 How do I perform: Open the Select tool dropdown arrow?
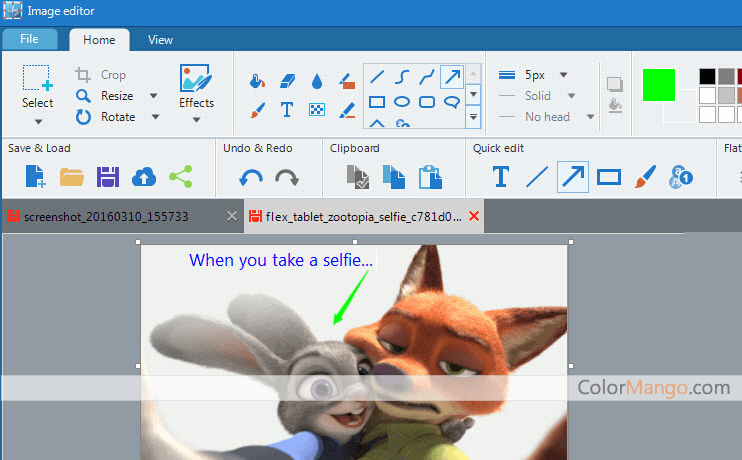point(38,122)
